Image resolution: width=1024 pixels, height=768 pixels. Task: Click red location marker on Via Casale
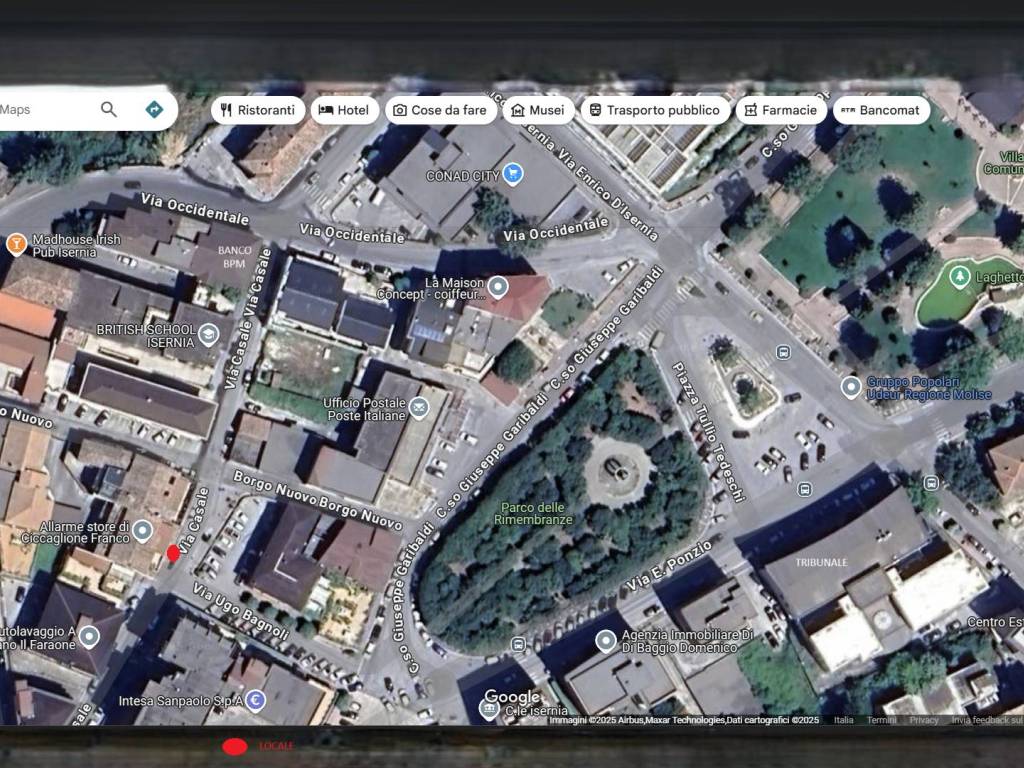pyautogui.click(x=173, y=553)
